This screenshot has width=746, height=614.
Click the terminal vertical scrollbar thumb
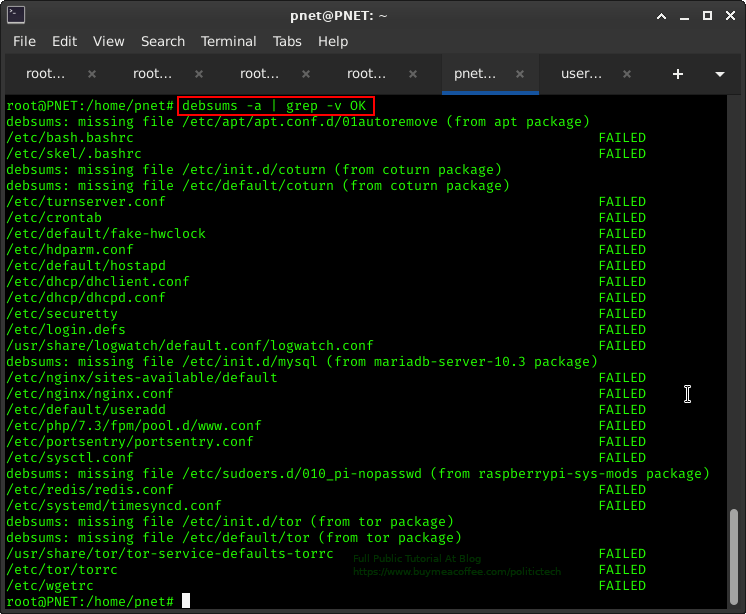tap(734, 557)
